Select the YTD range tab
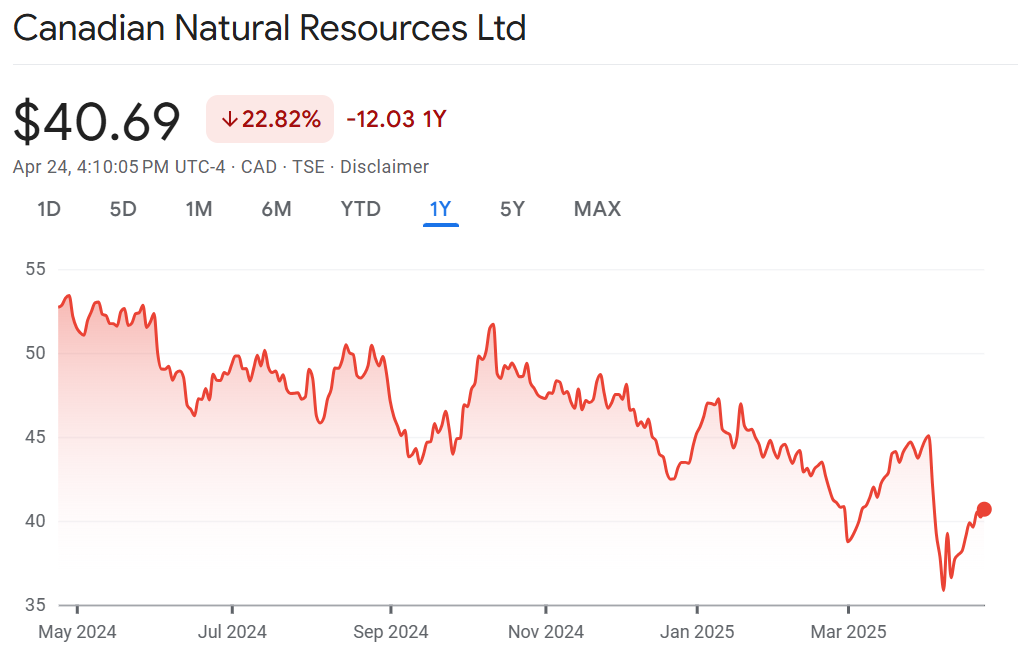 [x=360, y=209]
